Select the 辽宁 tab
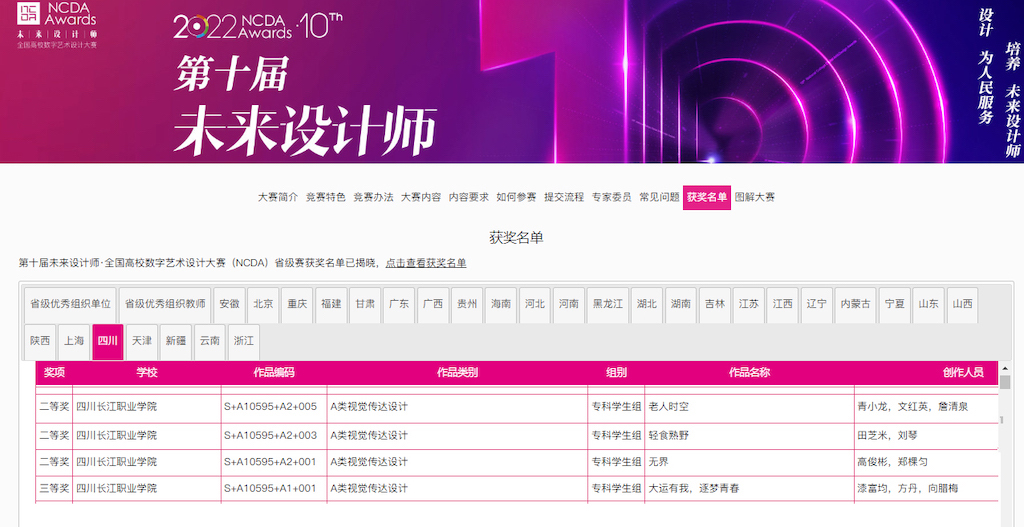This screenshot has width=1024, height=527. point(817,304)
